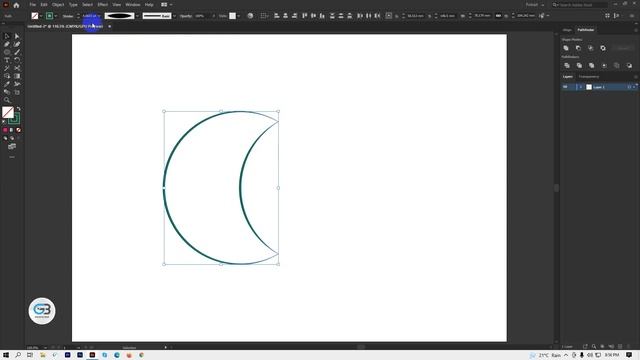
Task: Open the Edit menu
Action: pos(44,5)
